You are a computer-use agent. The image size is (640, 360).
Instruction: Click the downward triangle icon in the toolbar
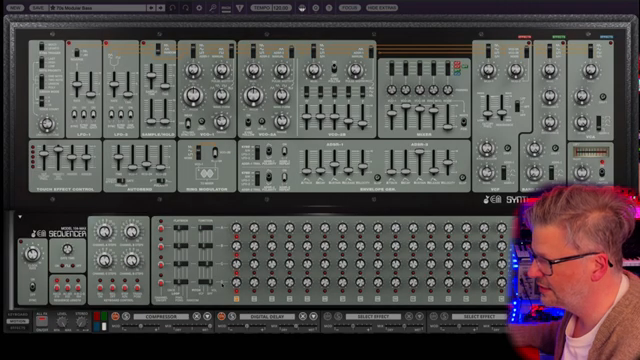240,8
